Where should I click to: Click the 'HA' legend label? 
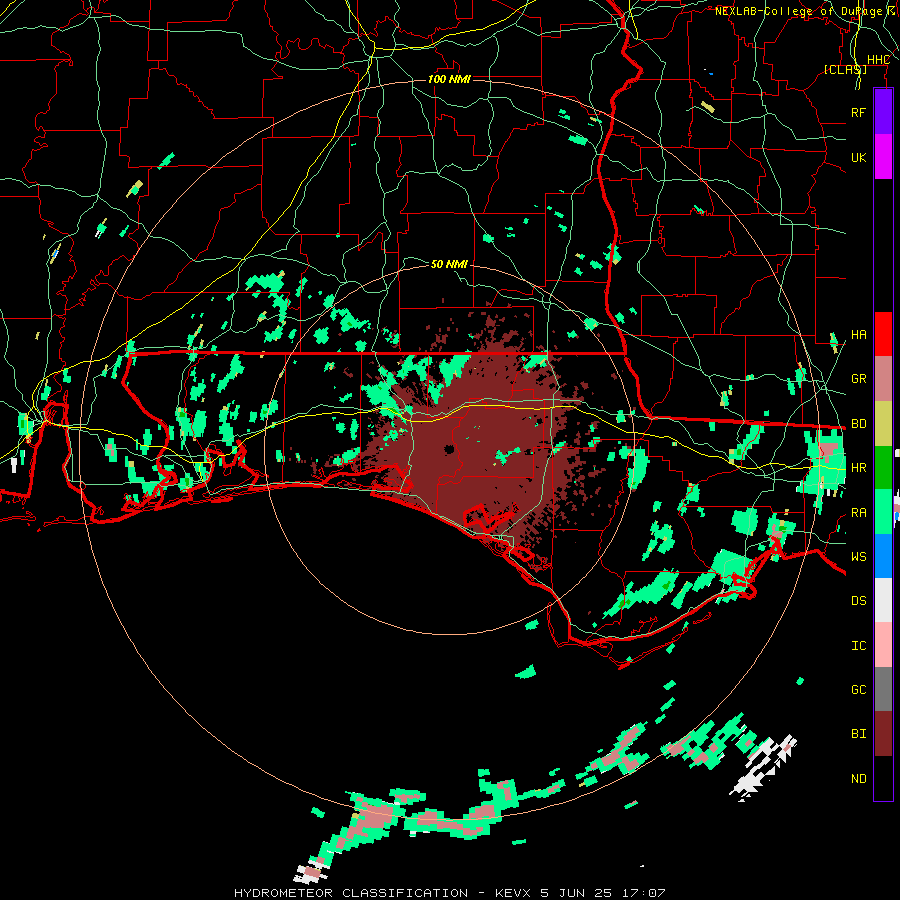pos(858,335)
